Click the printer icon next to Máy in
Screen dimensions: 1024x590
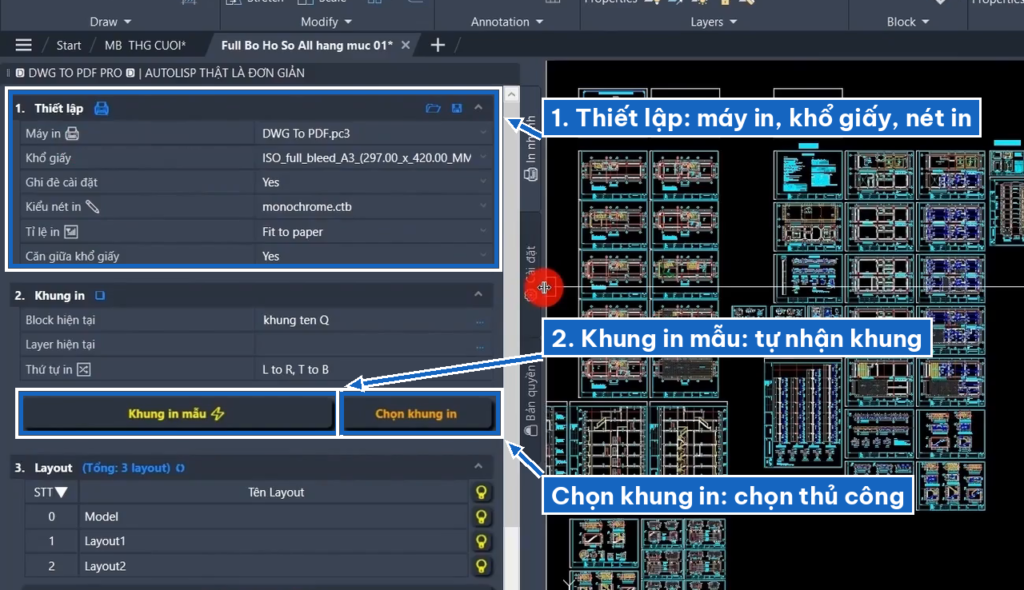[x=72, y=133]
